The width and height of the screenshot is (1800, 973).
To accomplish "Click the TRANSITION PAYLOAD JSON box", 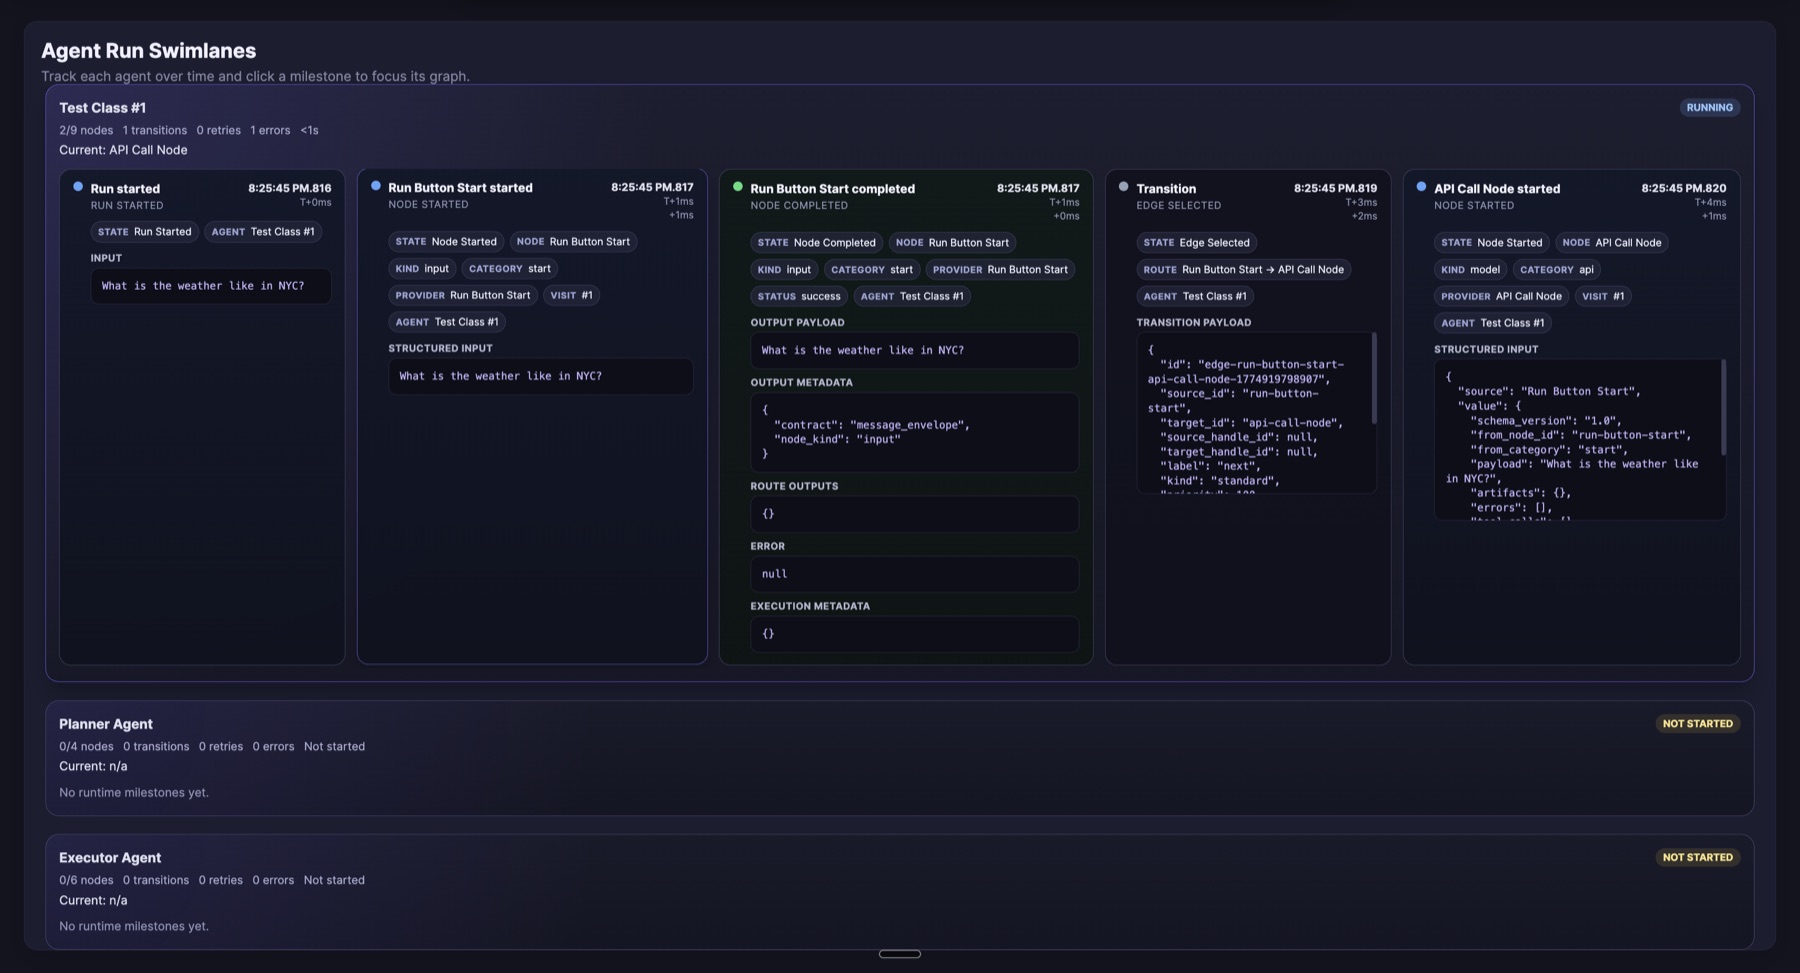I will pyautogui.click(x=1256, y=413).
